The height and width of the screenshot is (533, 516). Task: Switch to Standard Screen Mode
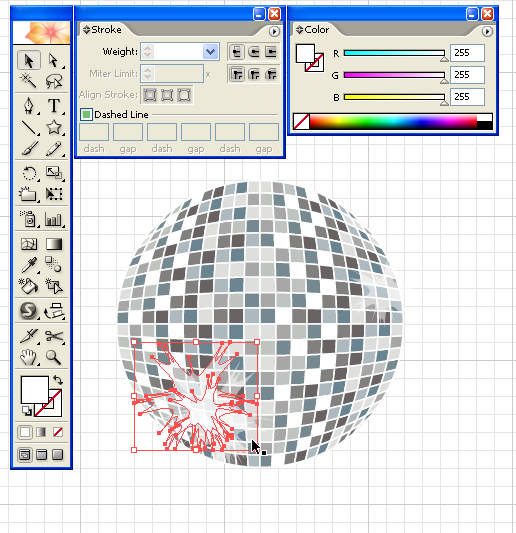tap(25, 454)
